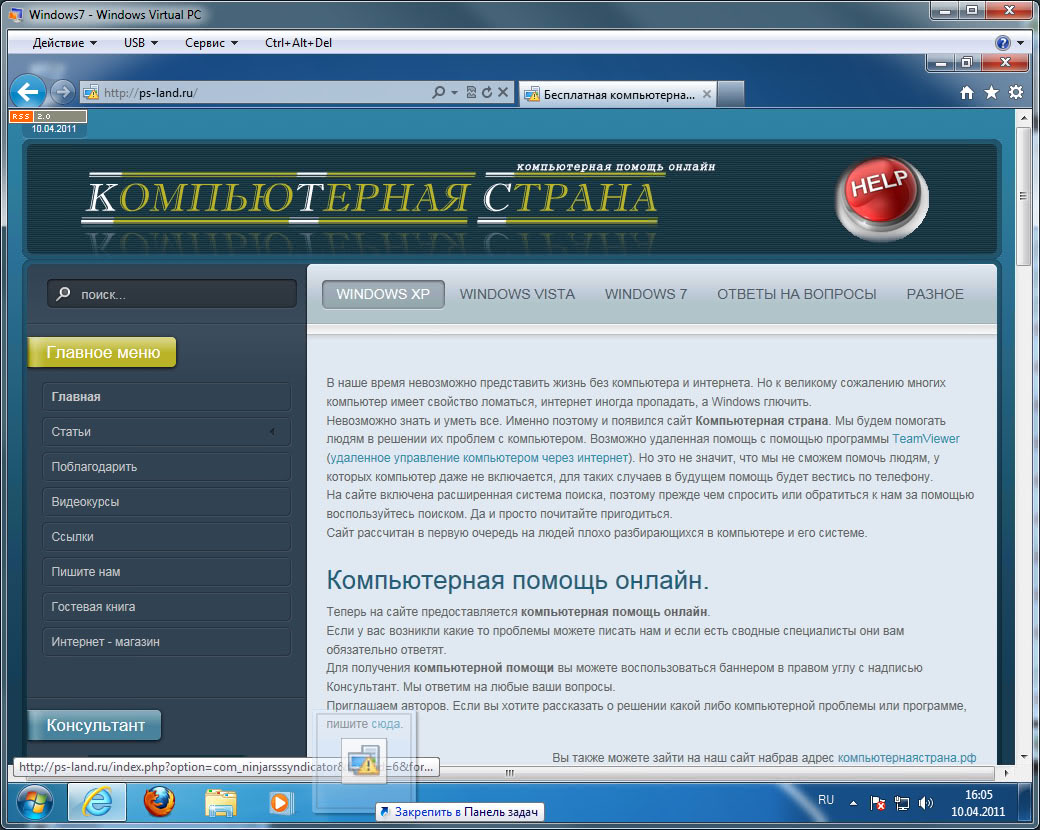Screen dimensions: 1040x830
Task: Send Ctrl+Alt+Del to virtual machine
Action: pos(298,42)
